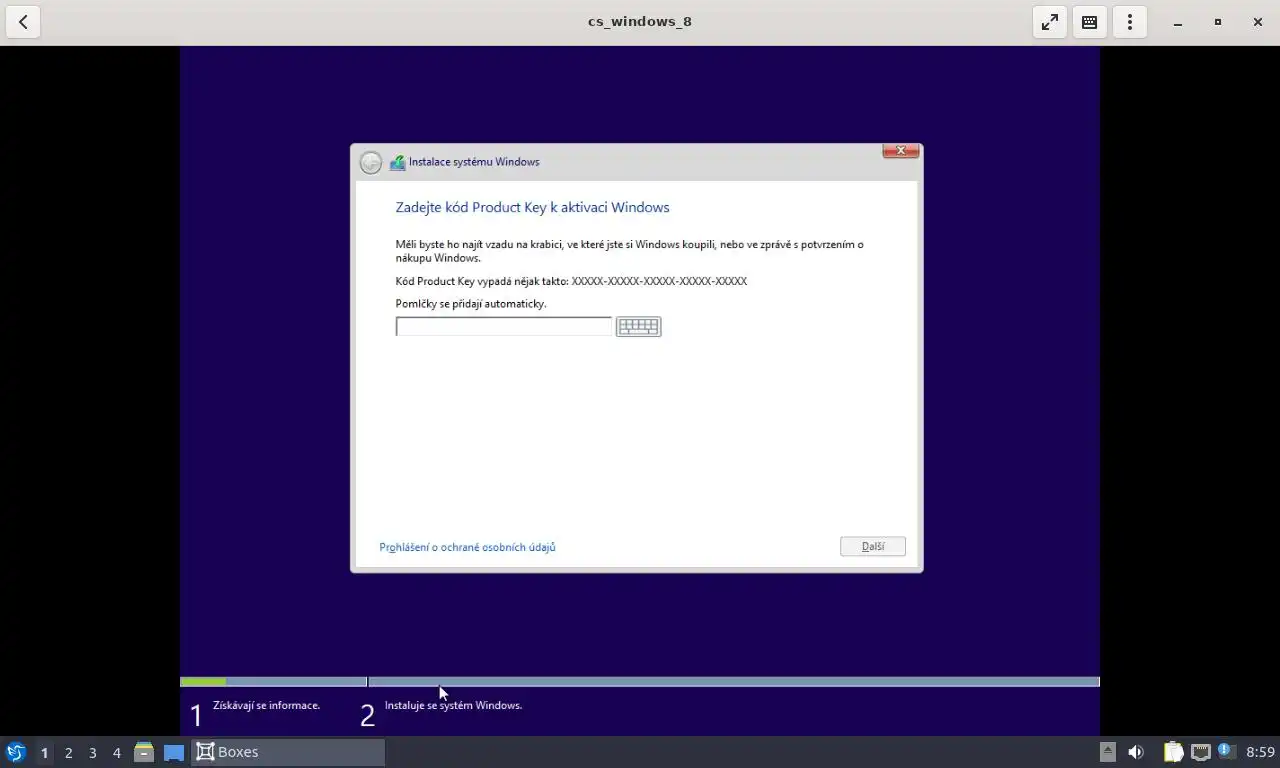Click the Instaluje se systém Windows label

pyautogui.click(x=453, y=705)
